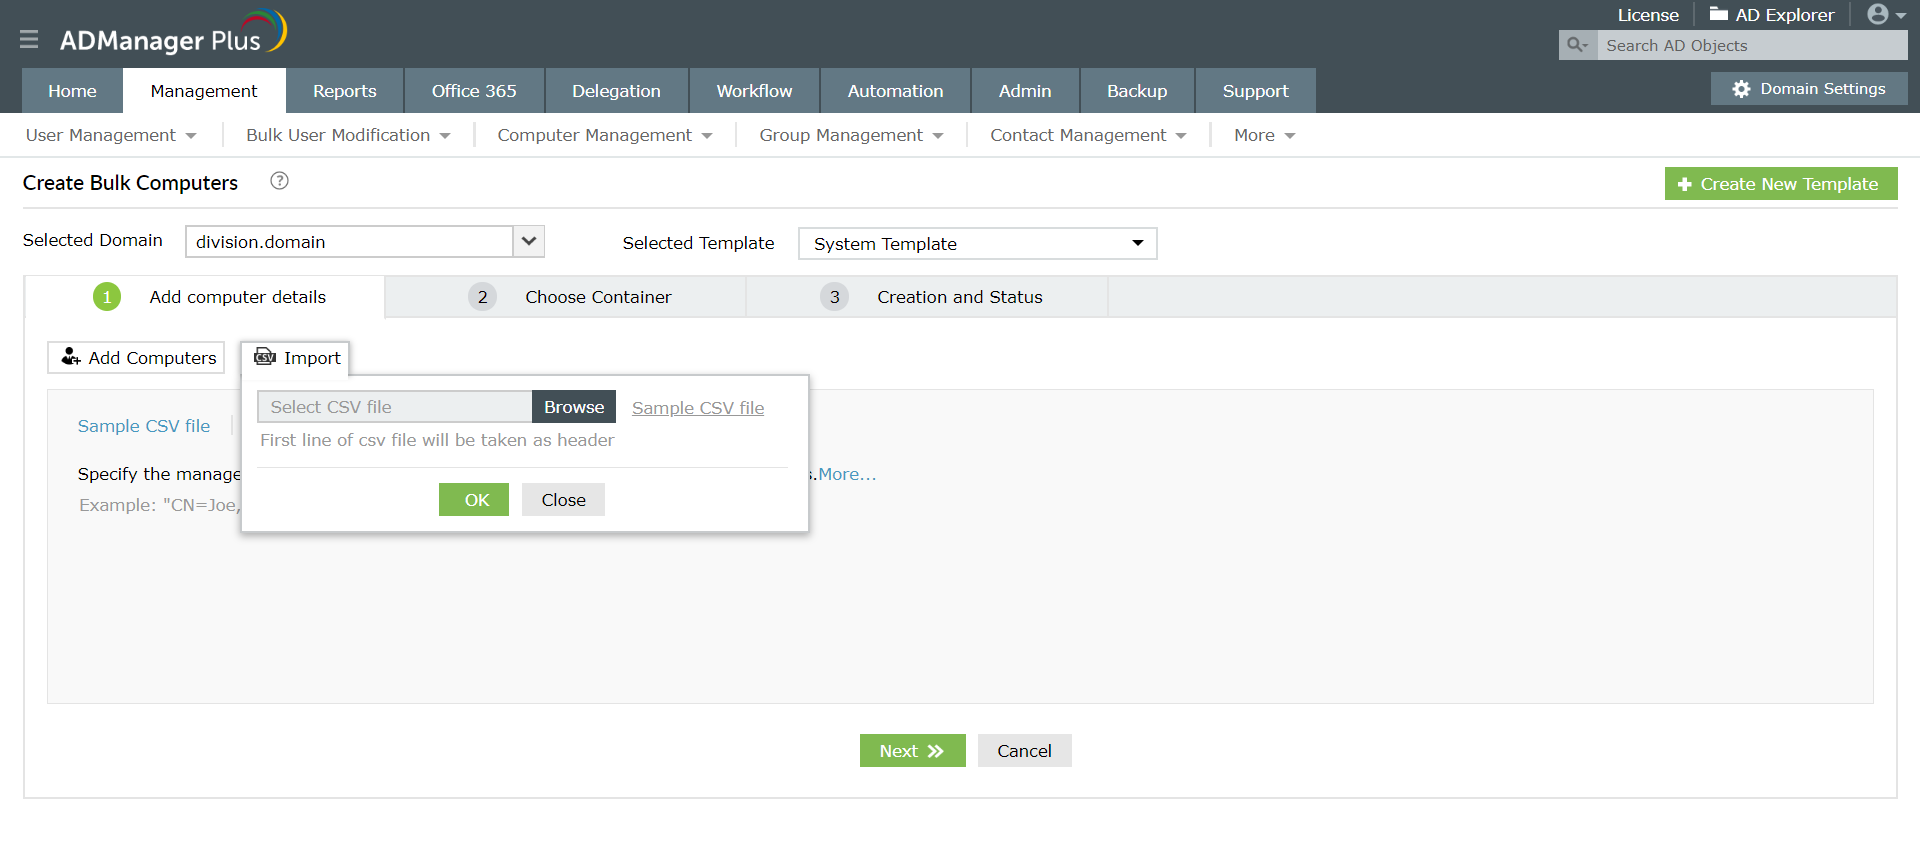Click step 3 number badge
The height and width of the screenshot is (842, 1920).
pyautogui.click(x=835, y=297)
